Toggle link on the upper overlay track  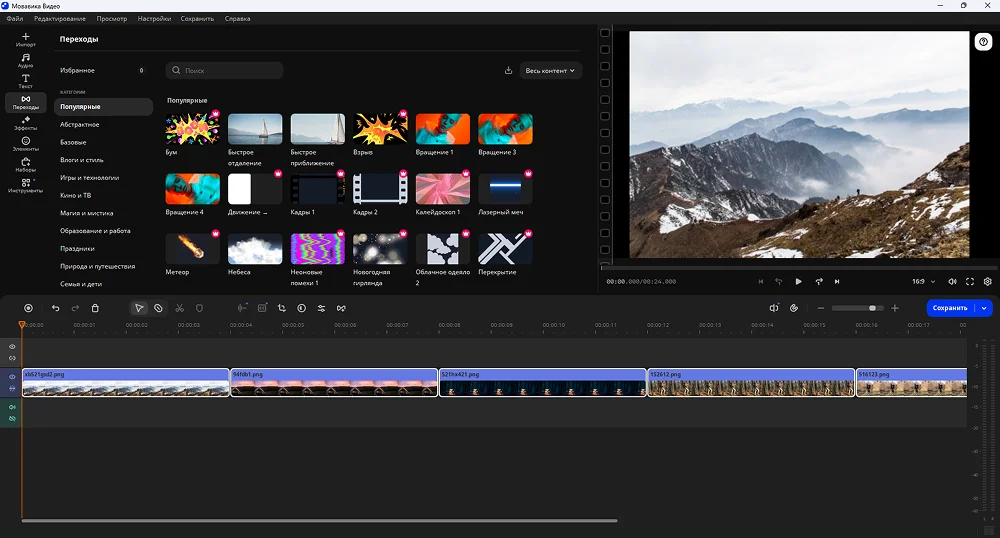click(12, 358)
